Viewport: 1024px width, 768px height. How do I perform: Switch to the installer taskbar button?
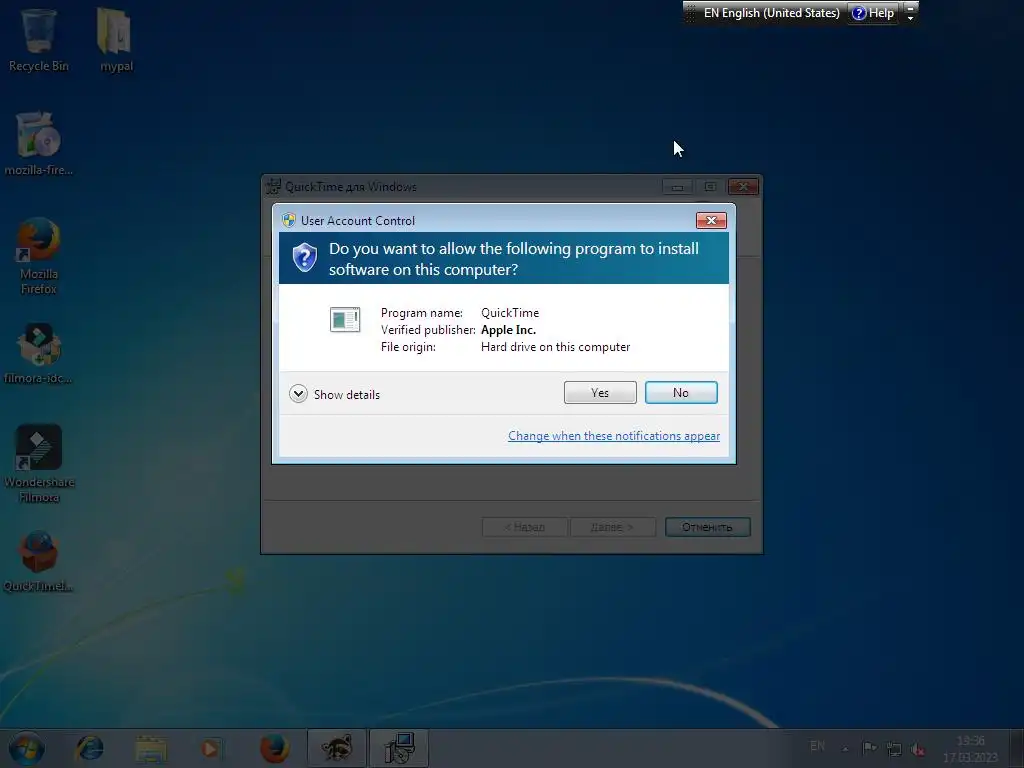tap(399, 748)
